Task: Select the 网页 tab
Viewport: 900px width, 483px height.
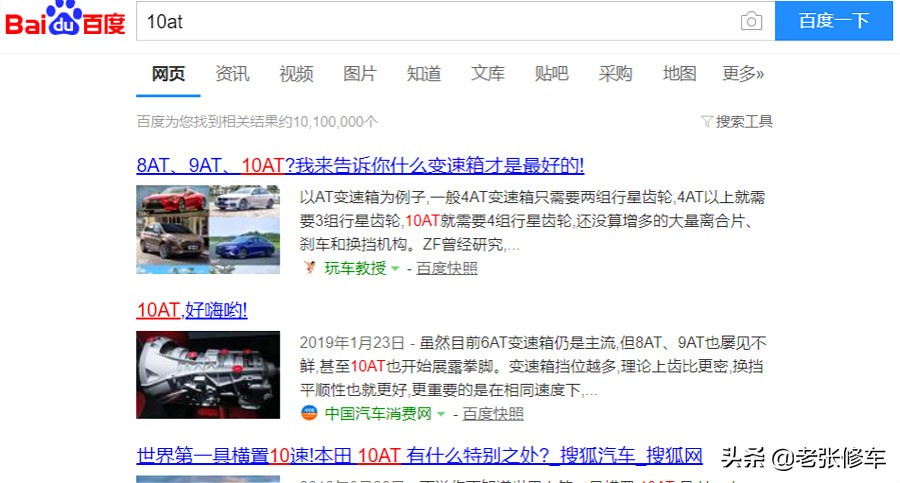Action: [x=168, y=74]
